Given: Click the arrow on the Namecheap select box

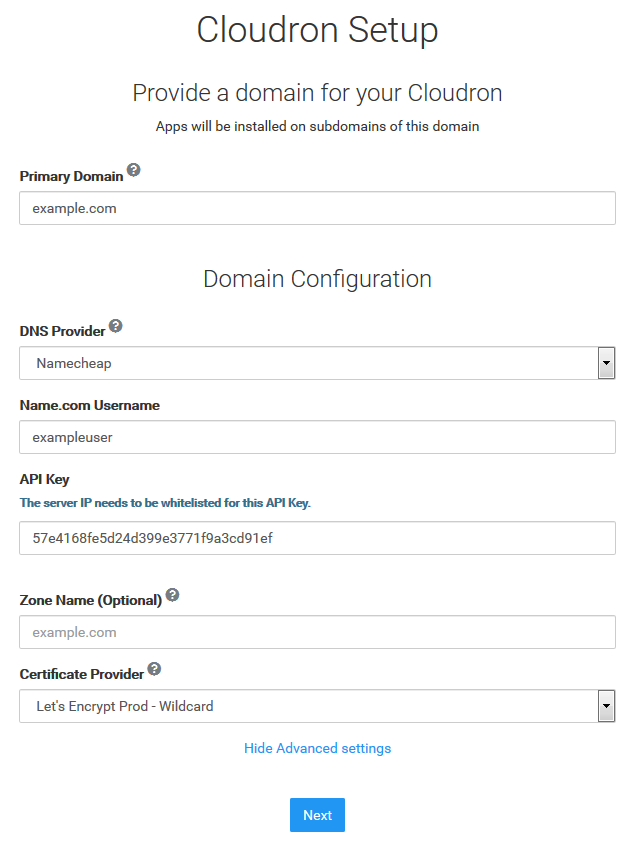Looking at the screenshot, I should pyautogui.click(x=606, y=363).
